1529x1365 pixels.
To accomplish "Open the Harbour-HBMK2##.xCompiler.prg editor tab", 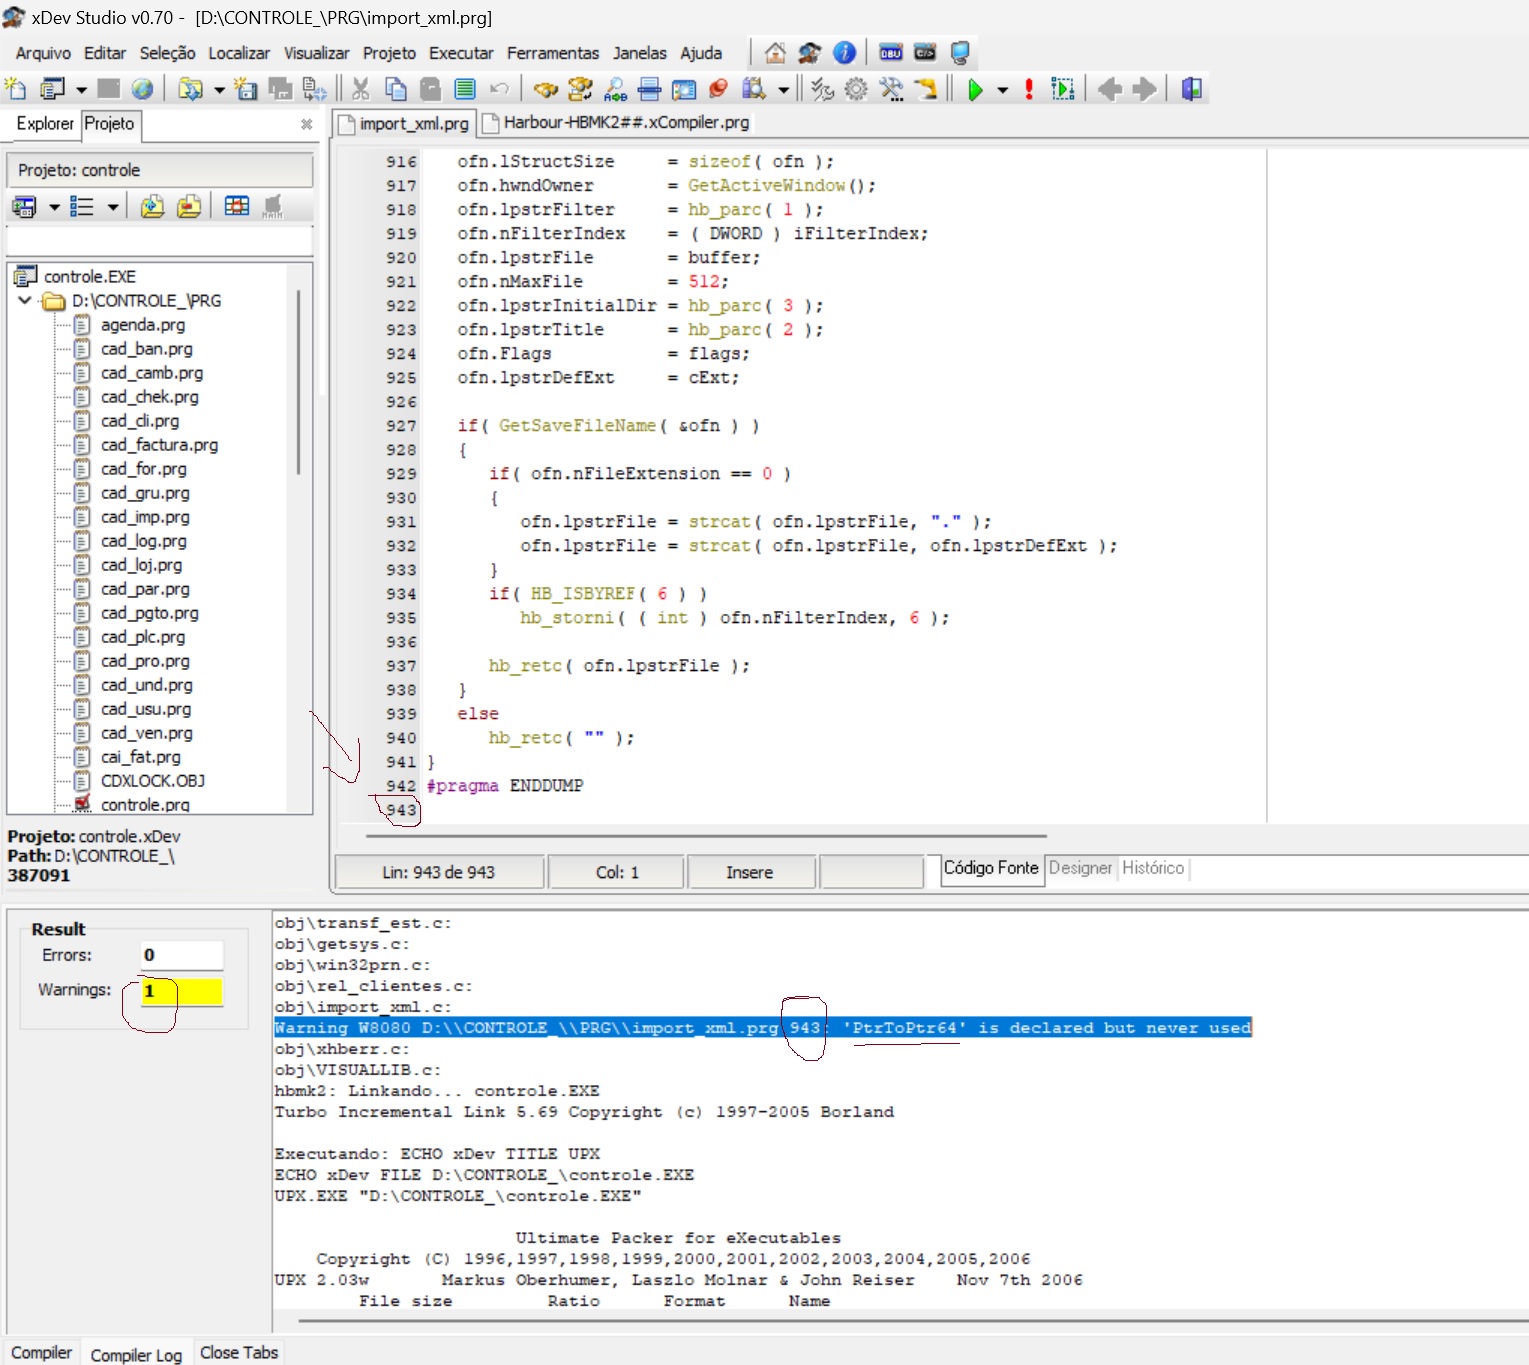I will click(625, 122).
